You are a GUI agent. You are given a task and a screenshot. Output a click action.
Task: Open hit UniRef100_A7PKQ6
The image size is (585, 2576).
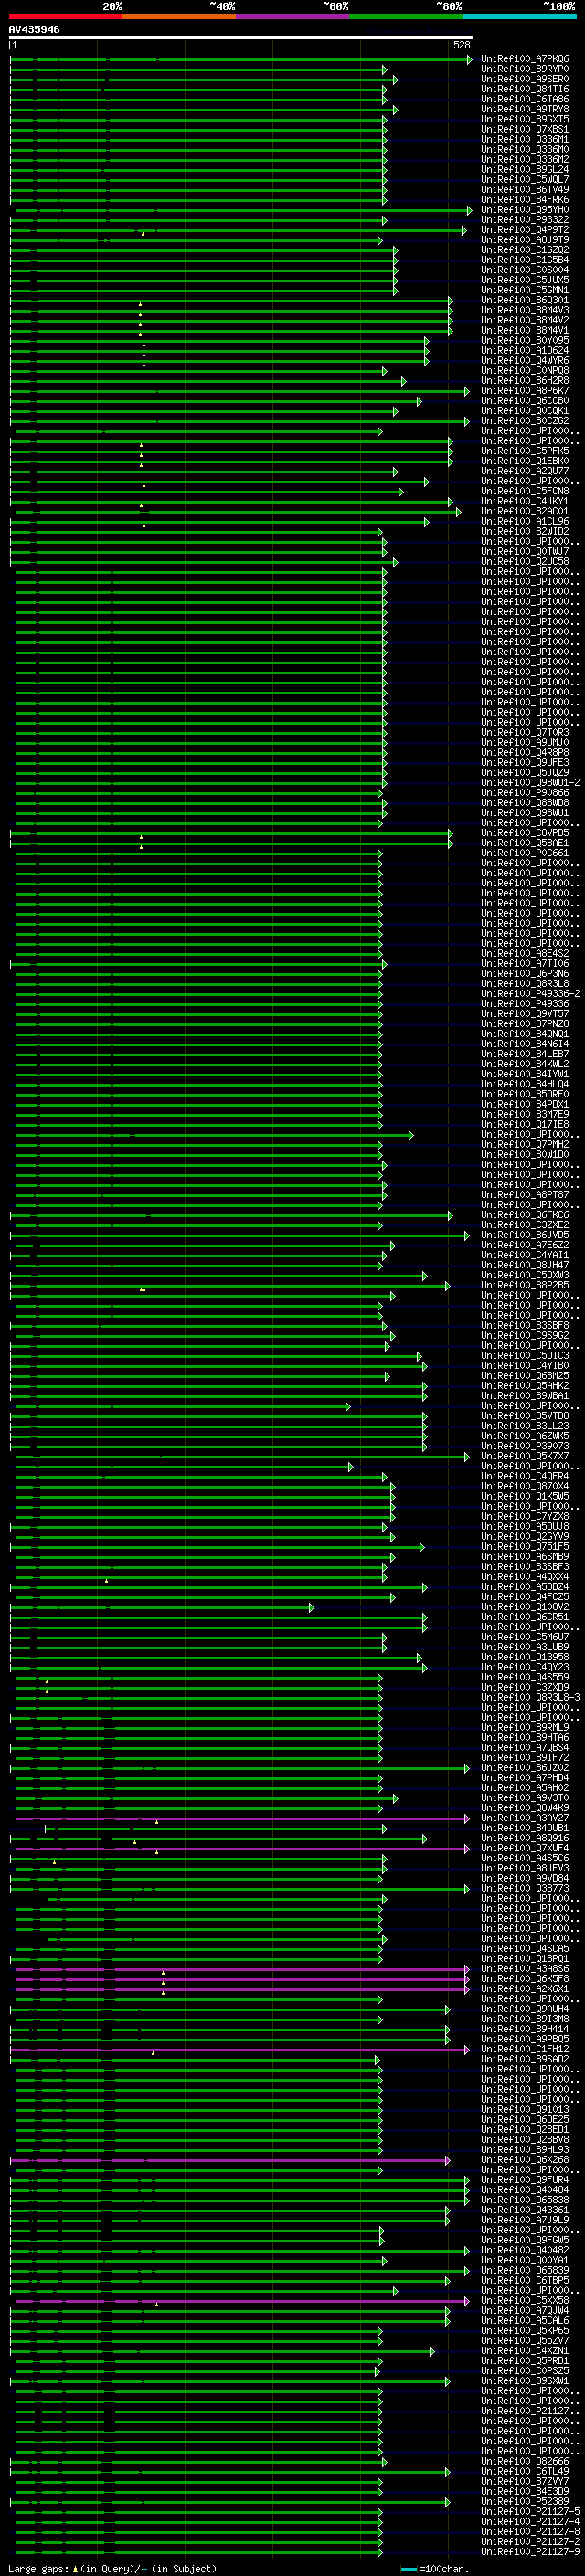[x=525, y=59]
